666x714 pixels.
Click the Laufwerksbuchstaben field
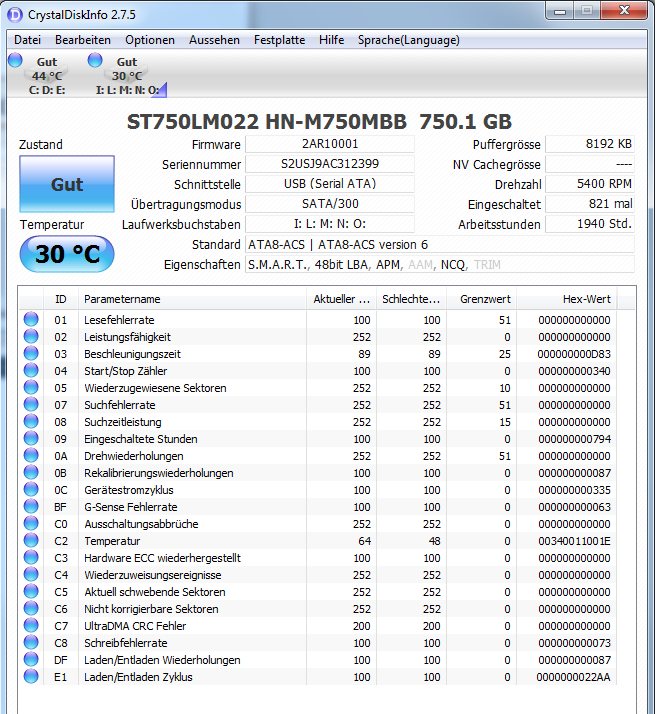coord(330,224)
